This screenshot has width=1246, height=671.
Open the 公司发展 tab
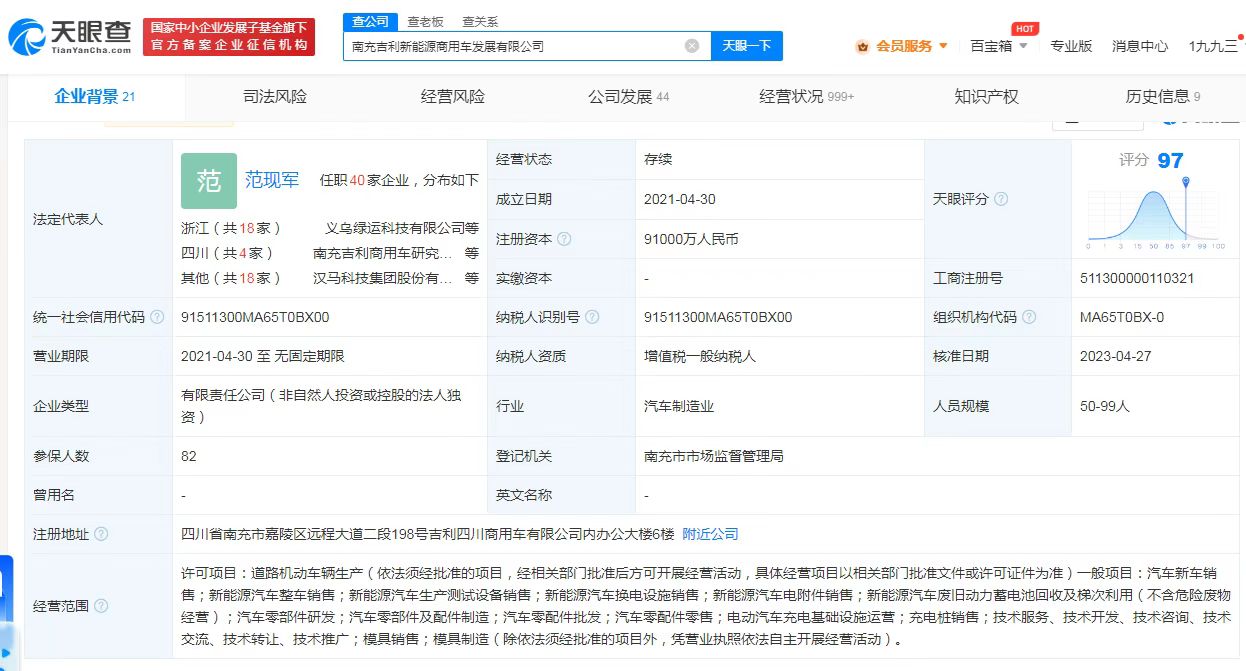point(629,97)
